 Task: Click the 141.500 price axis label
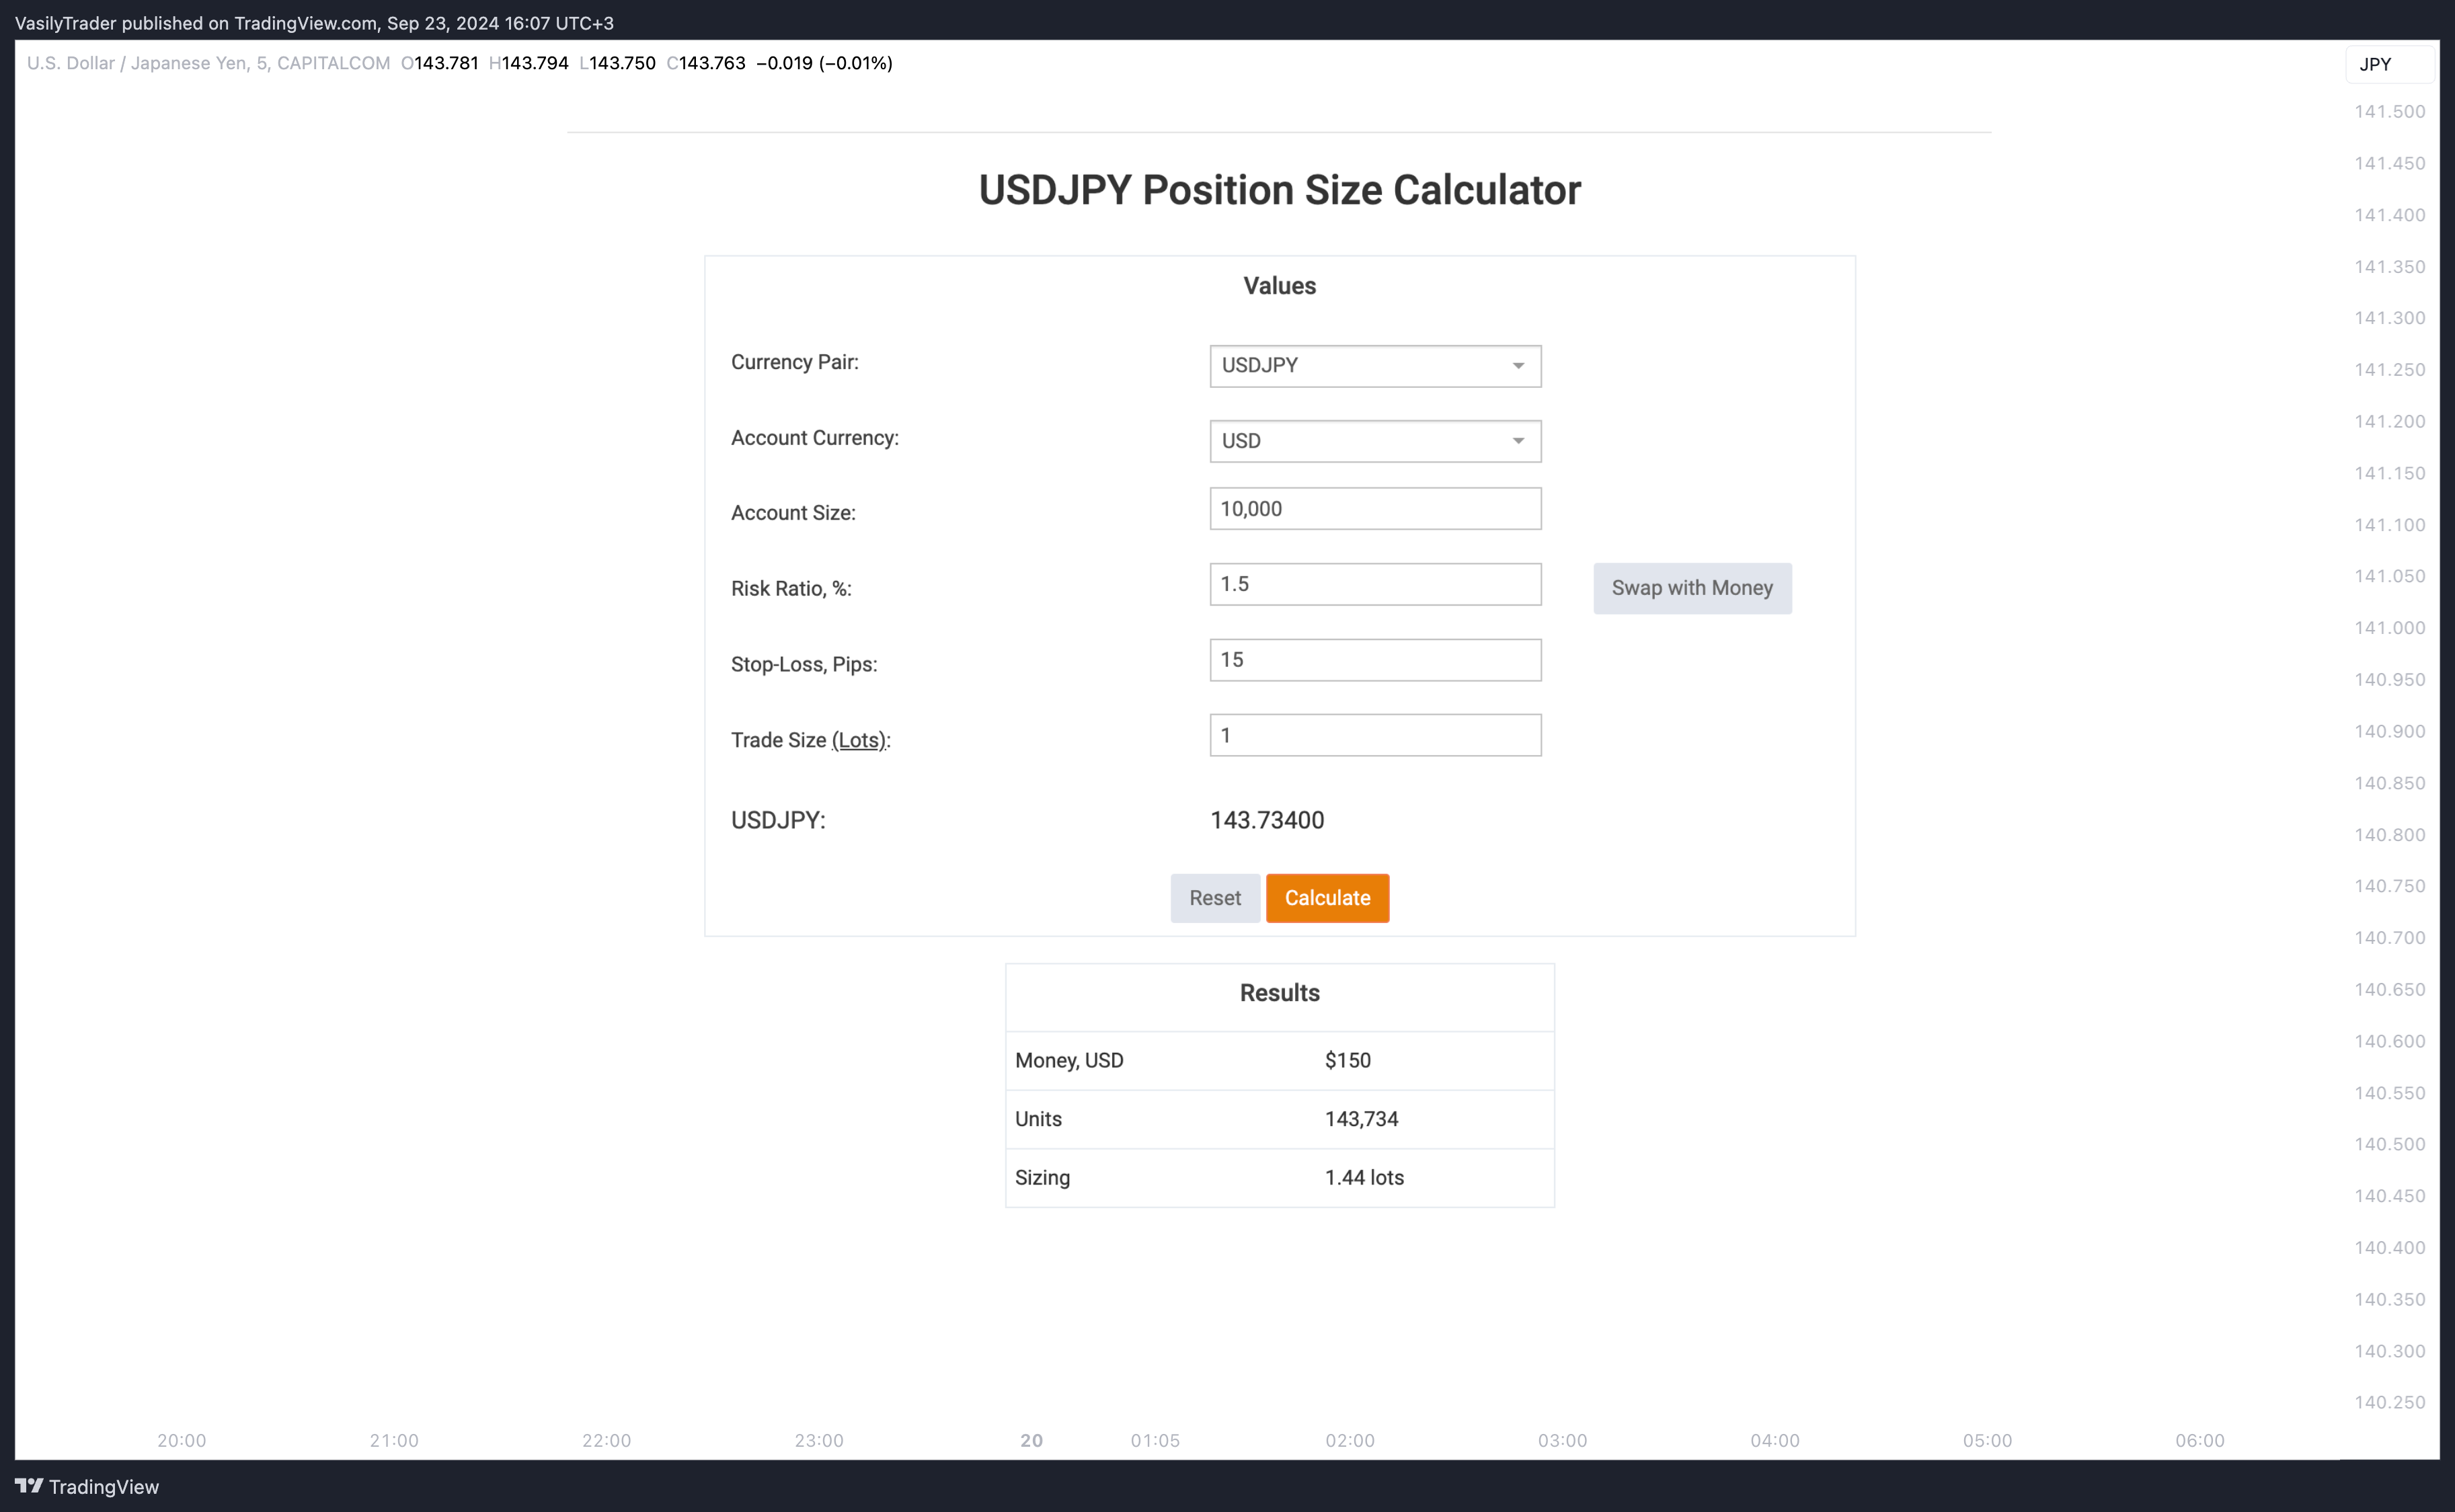[2389, 111]
